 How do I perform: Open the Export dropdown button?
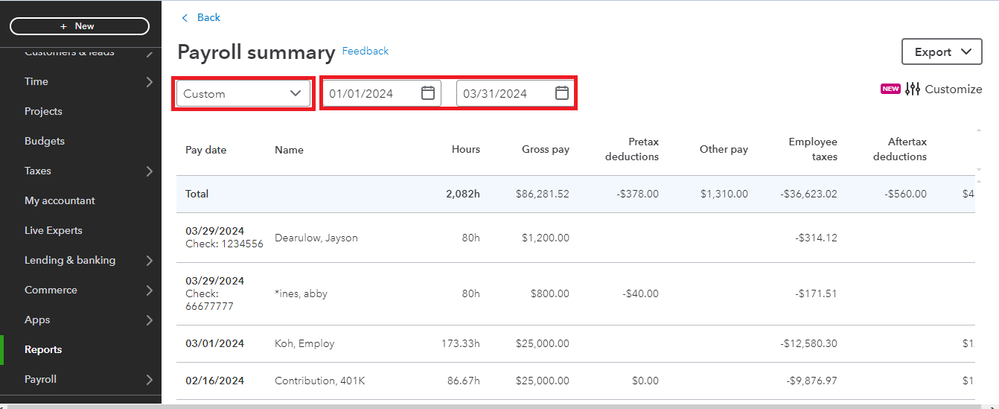941,52
